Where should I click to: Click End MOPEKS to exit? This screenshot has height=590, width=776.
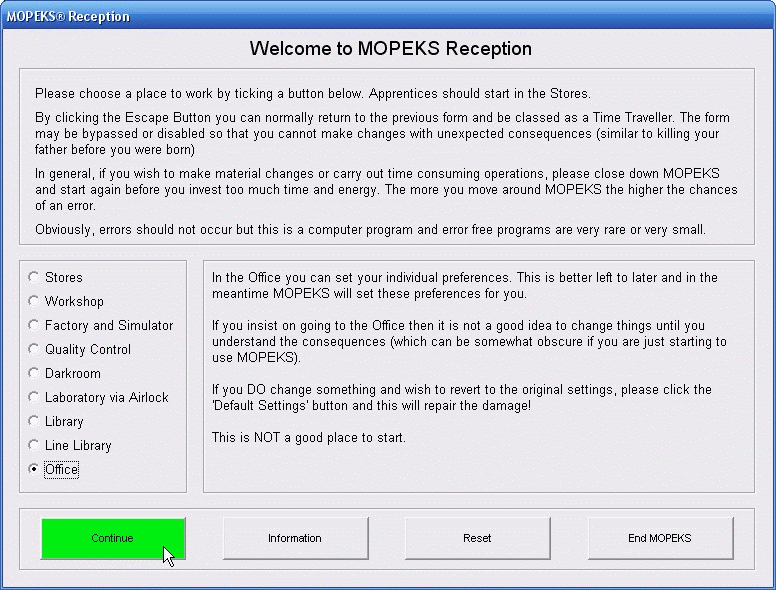(660, 539)
